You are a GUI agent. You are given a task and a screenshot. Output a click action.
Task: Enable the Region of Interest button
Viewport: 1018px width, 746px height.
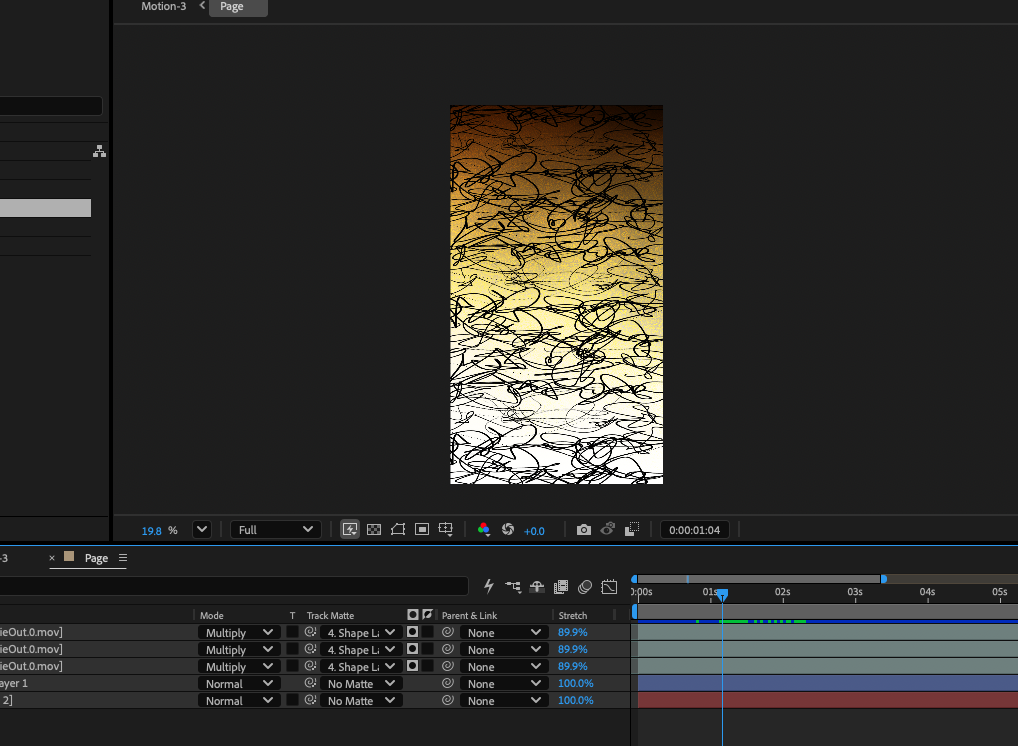pyautogui.click(x=422, y=529)
